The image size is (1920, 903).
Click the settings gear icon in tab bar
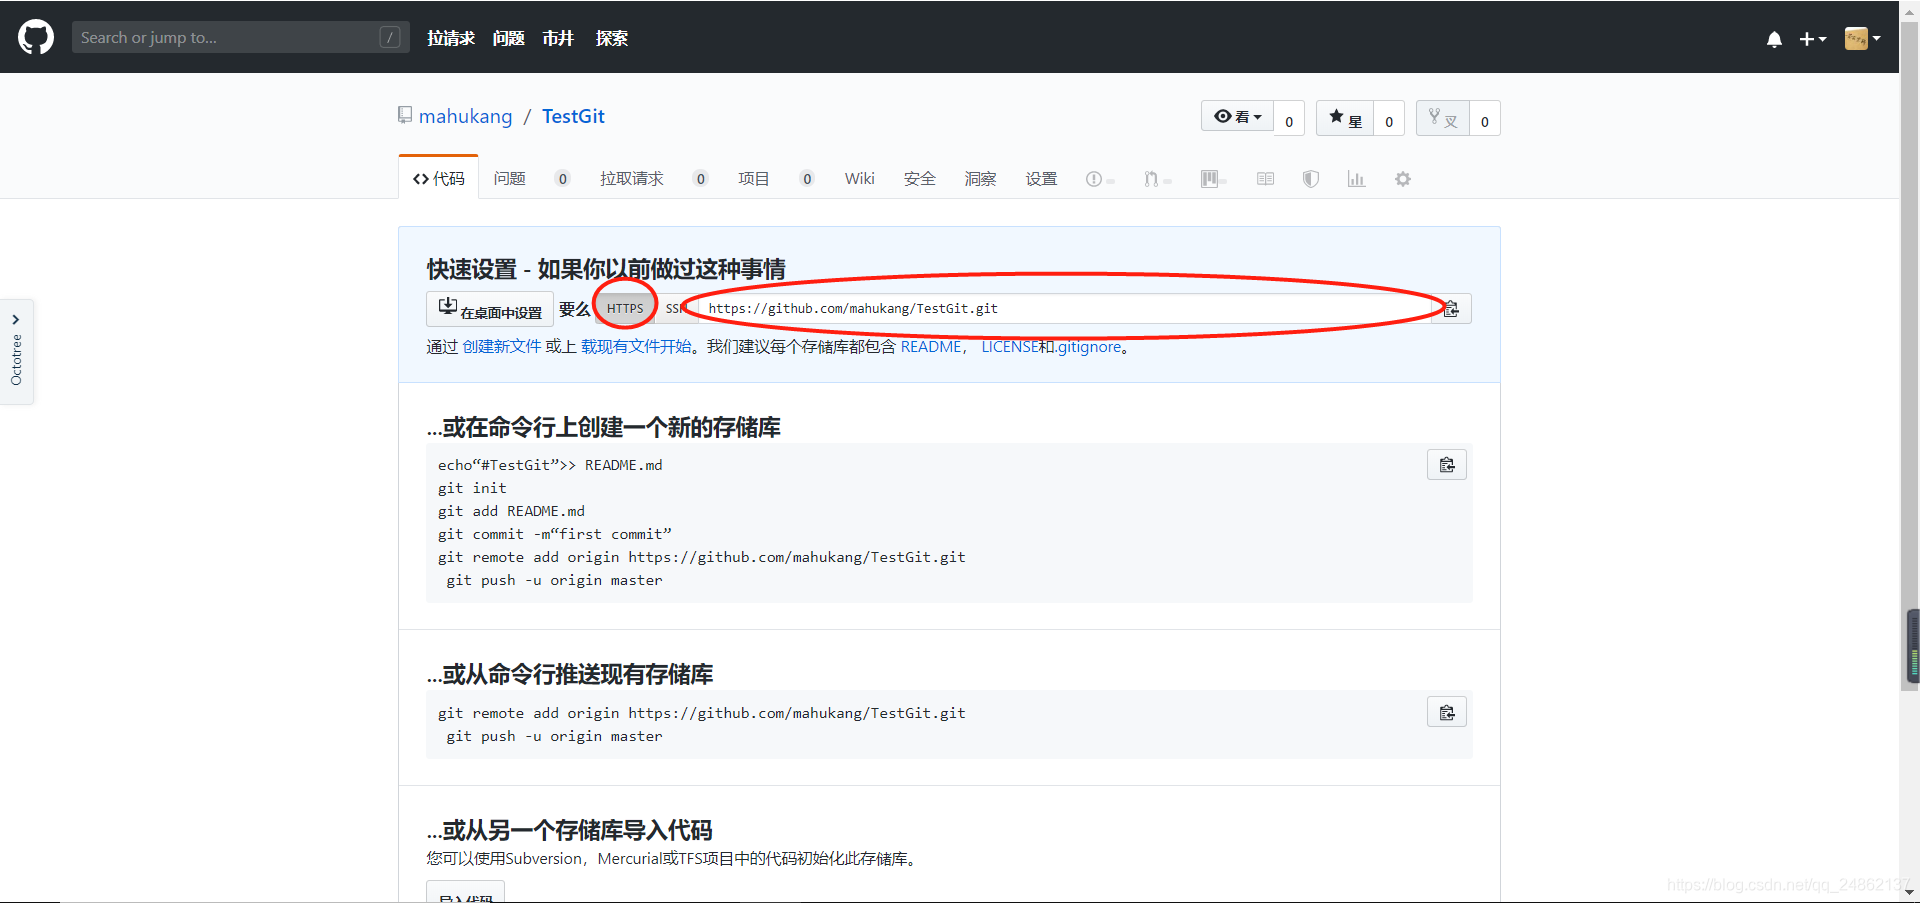[x=1403, y=179]
